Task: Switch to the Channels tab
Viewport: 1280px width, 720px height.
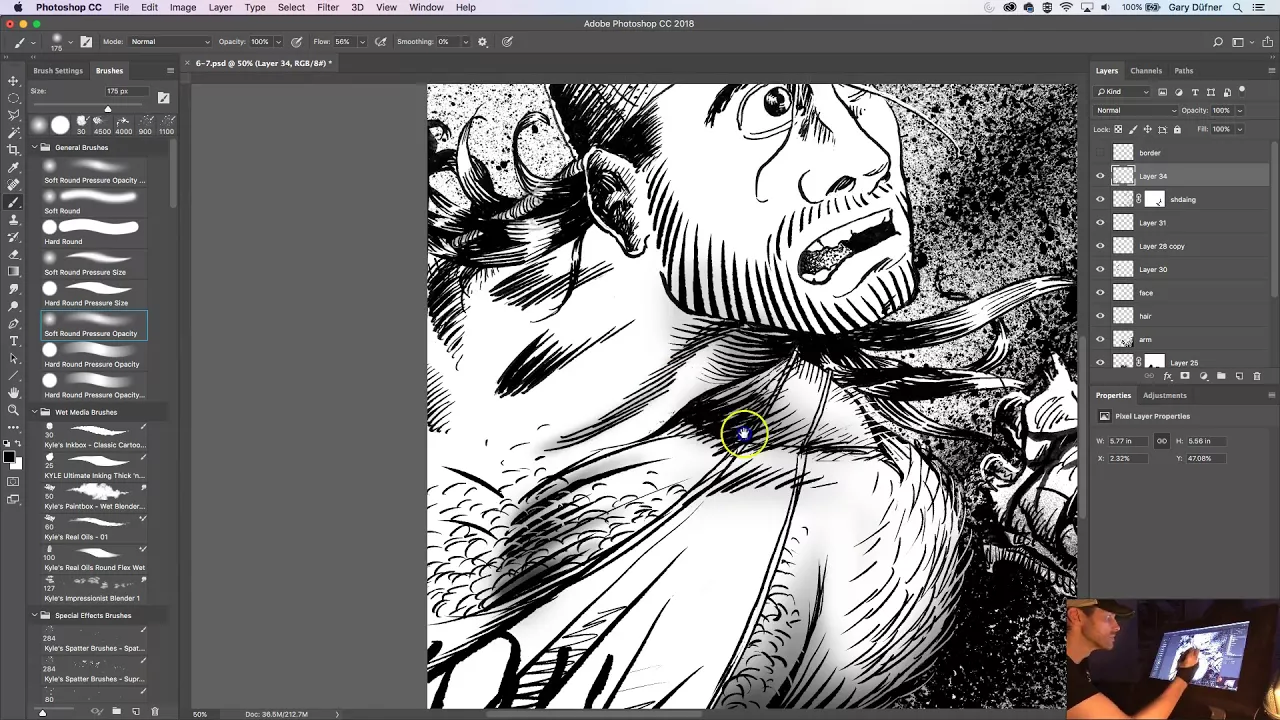Action: point(1146,71)
